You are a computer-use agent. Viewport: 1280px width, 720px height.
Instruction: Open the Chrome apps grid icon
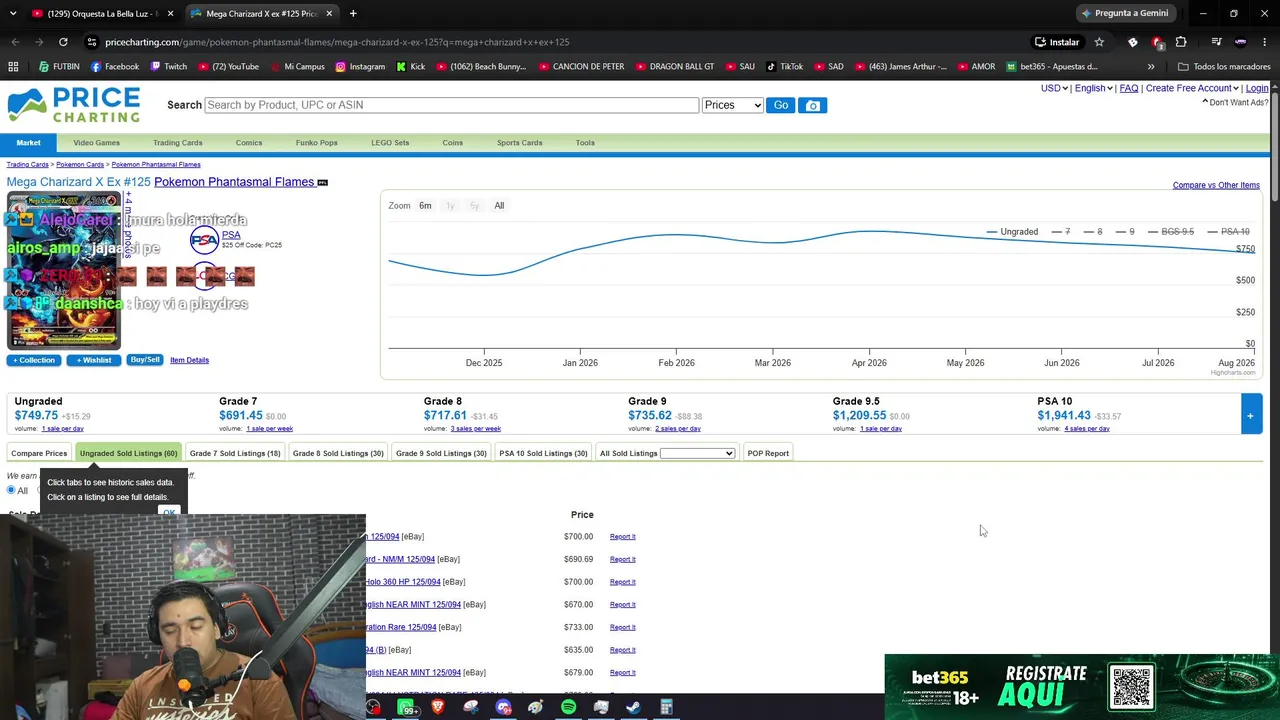(13, 67)
